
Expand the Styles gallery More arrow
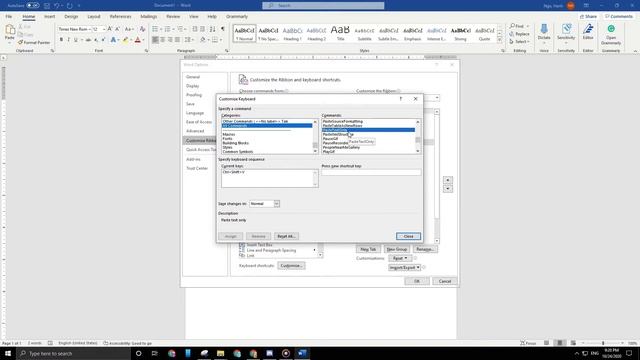[x=500, y=40]
